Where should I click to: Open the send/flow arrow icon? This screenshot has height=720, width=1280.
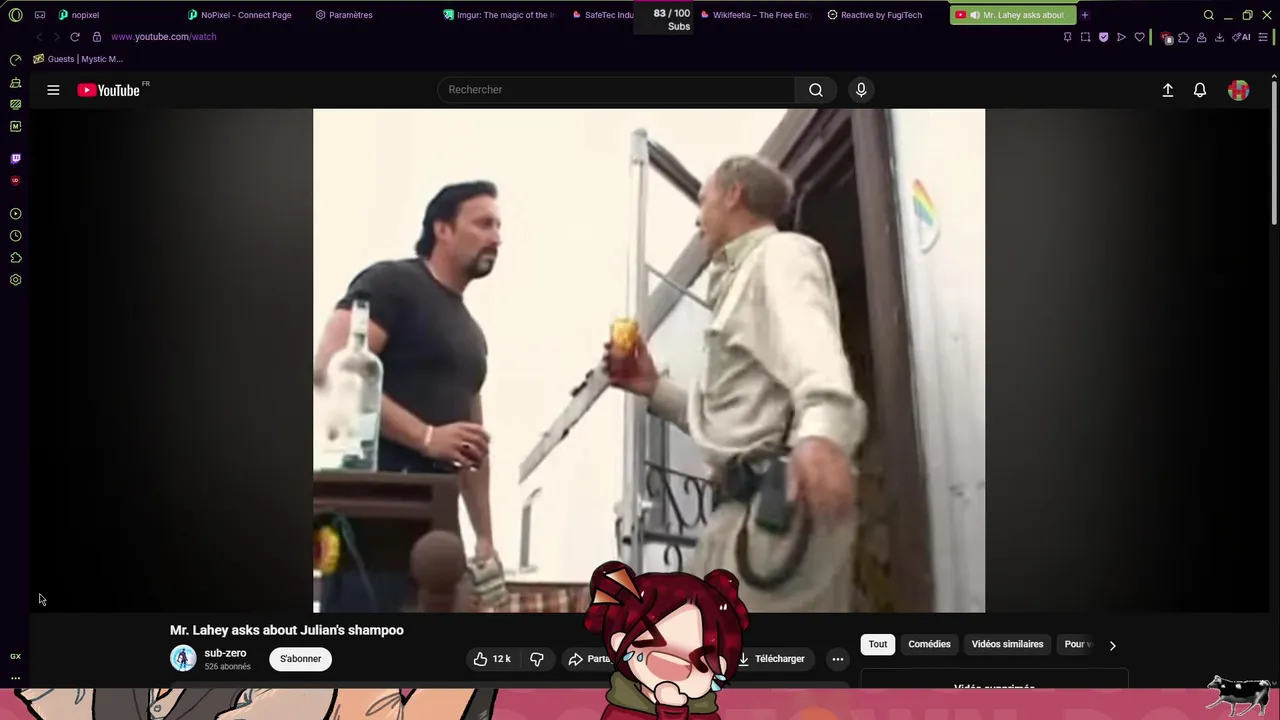point(1122,37)
